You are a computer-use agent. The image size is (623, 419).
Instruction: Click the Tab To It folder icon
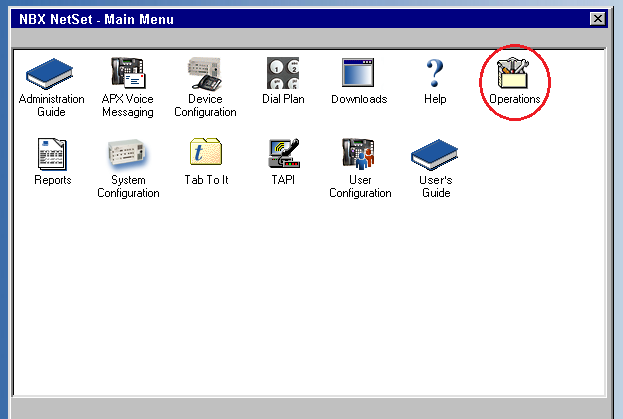(x=205, y=154)
